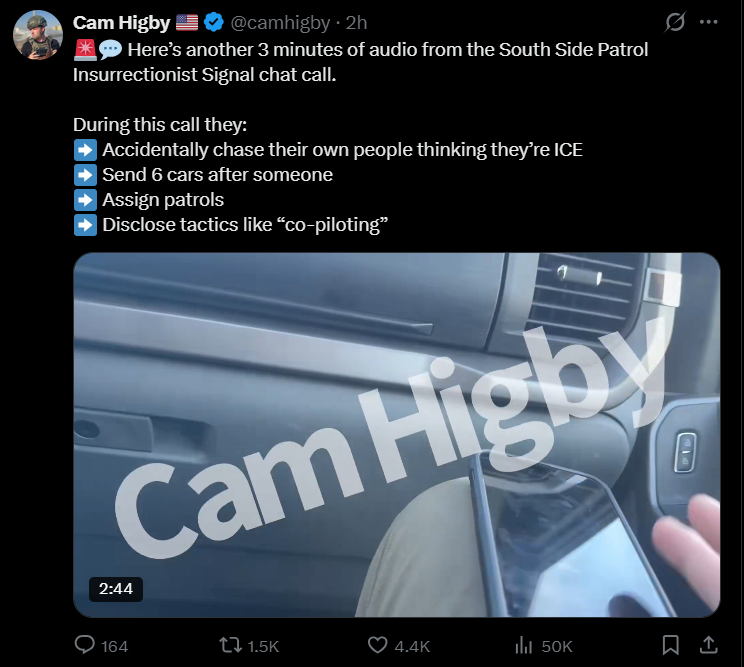Click the 50K views count
This screenshot has height=667, width=744.
coord(557,647)
